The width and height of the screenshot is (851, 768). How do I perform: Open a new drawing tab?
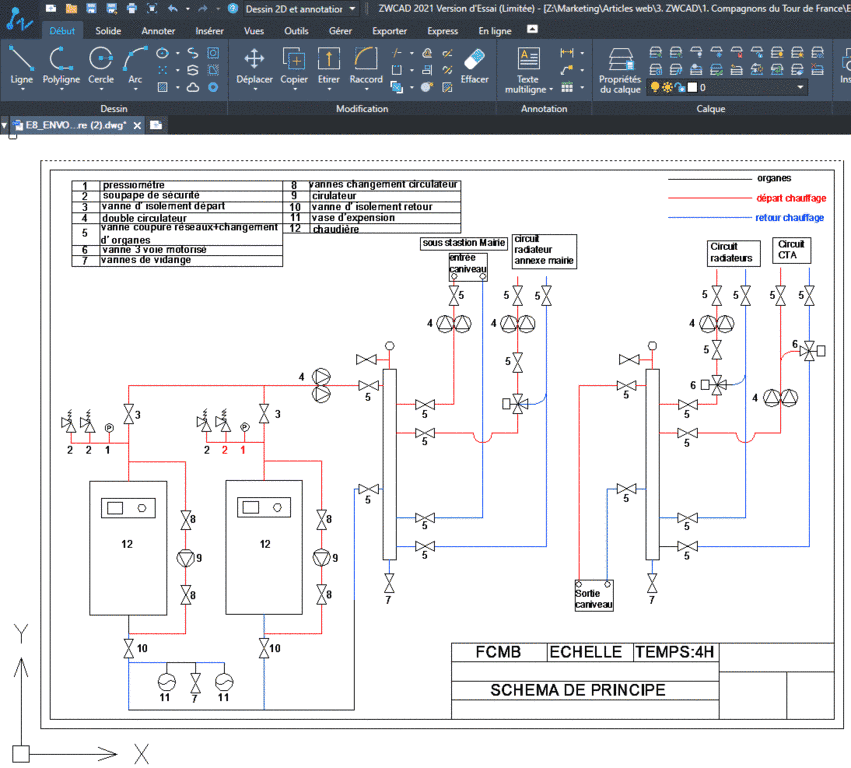[156, 125]
